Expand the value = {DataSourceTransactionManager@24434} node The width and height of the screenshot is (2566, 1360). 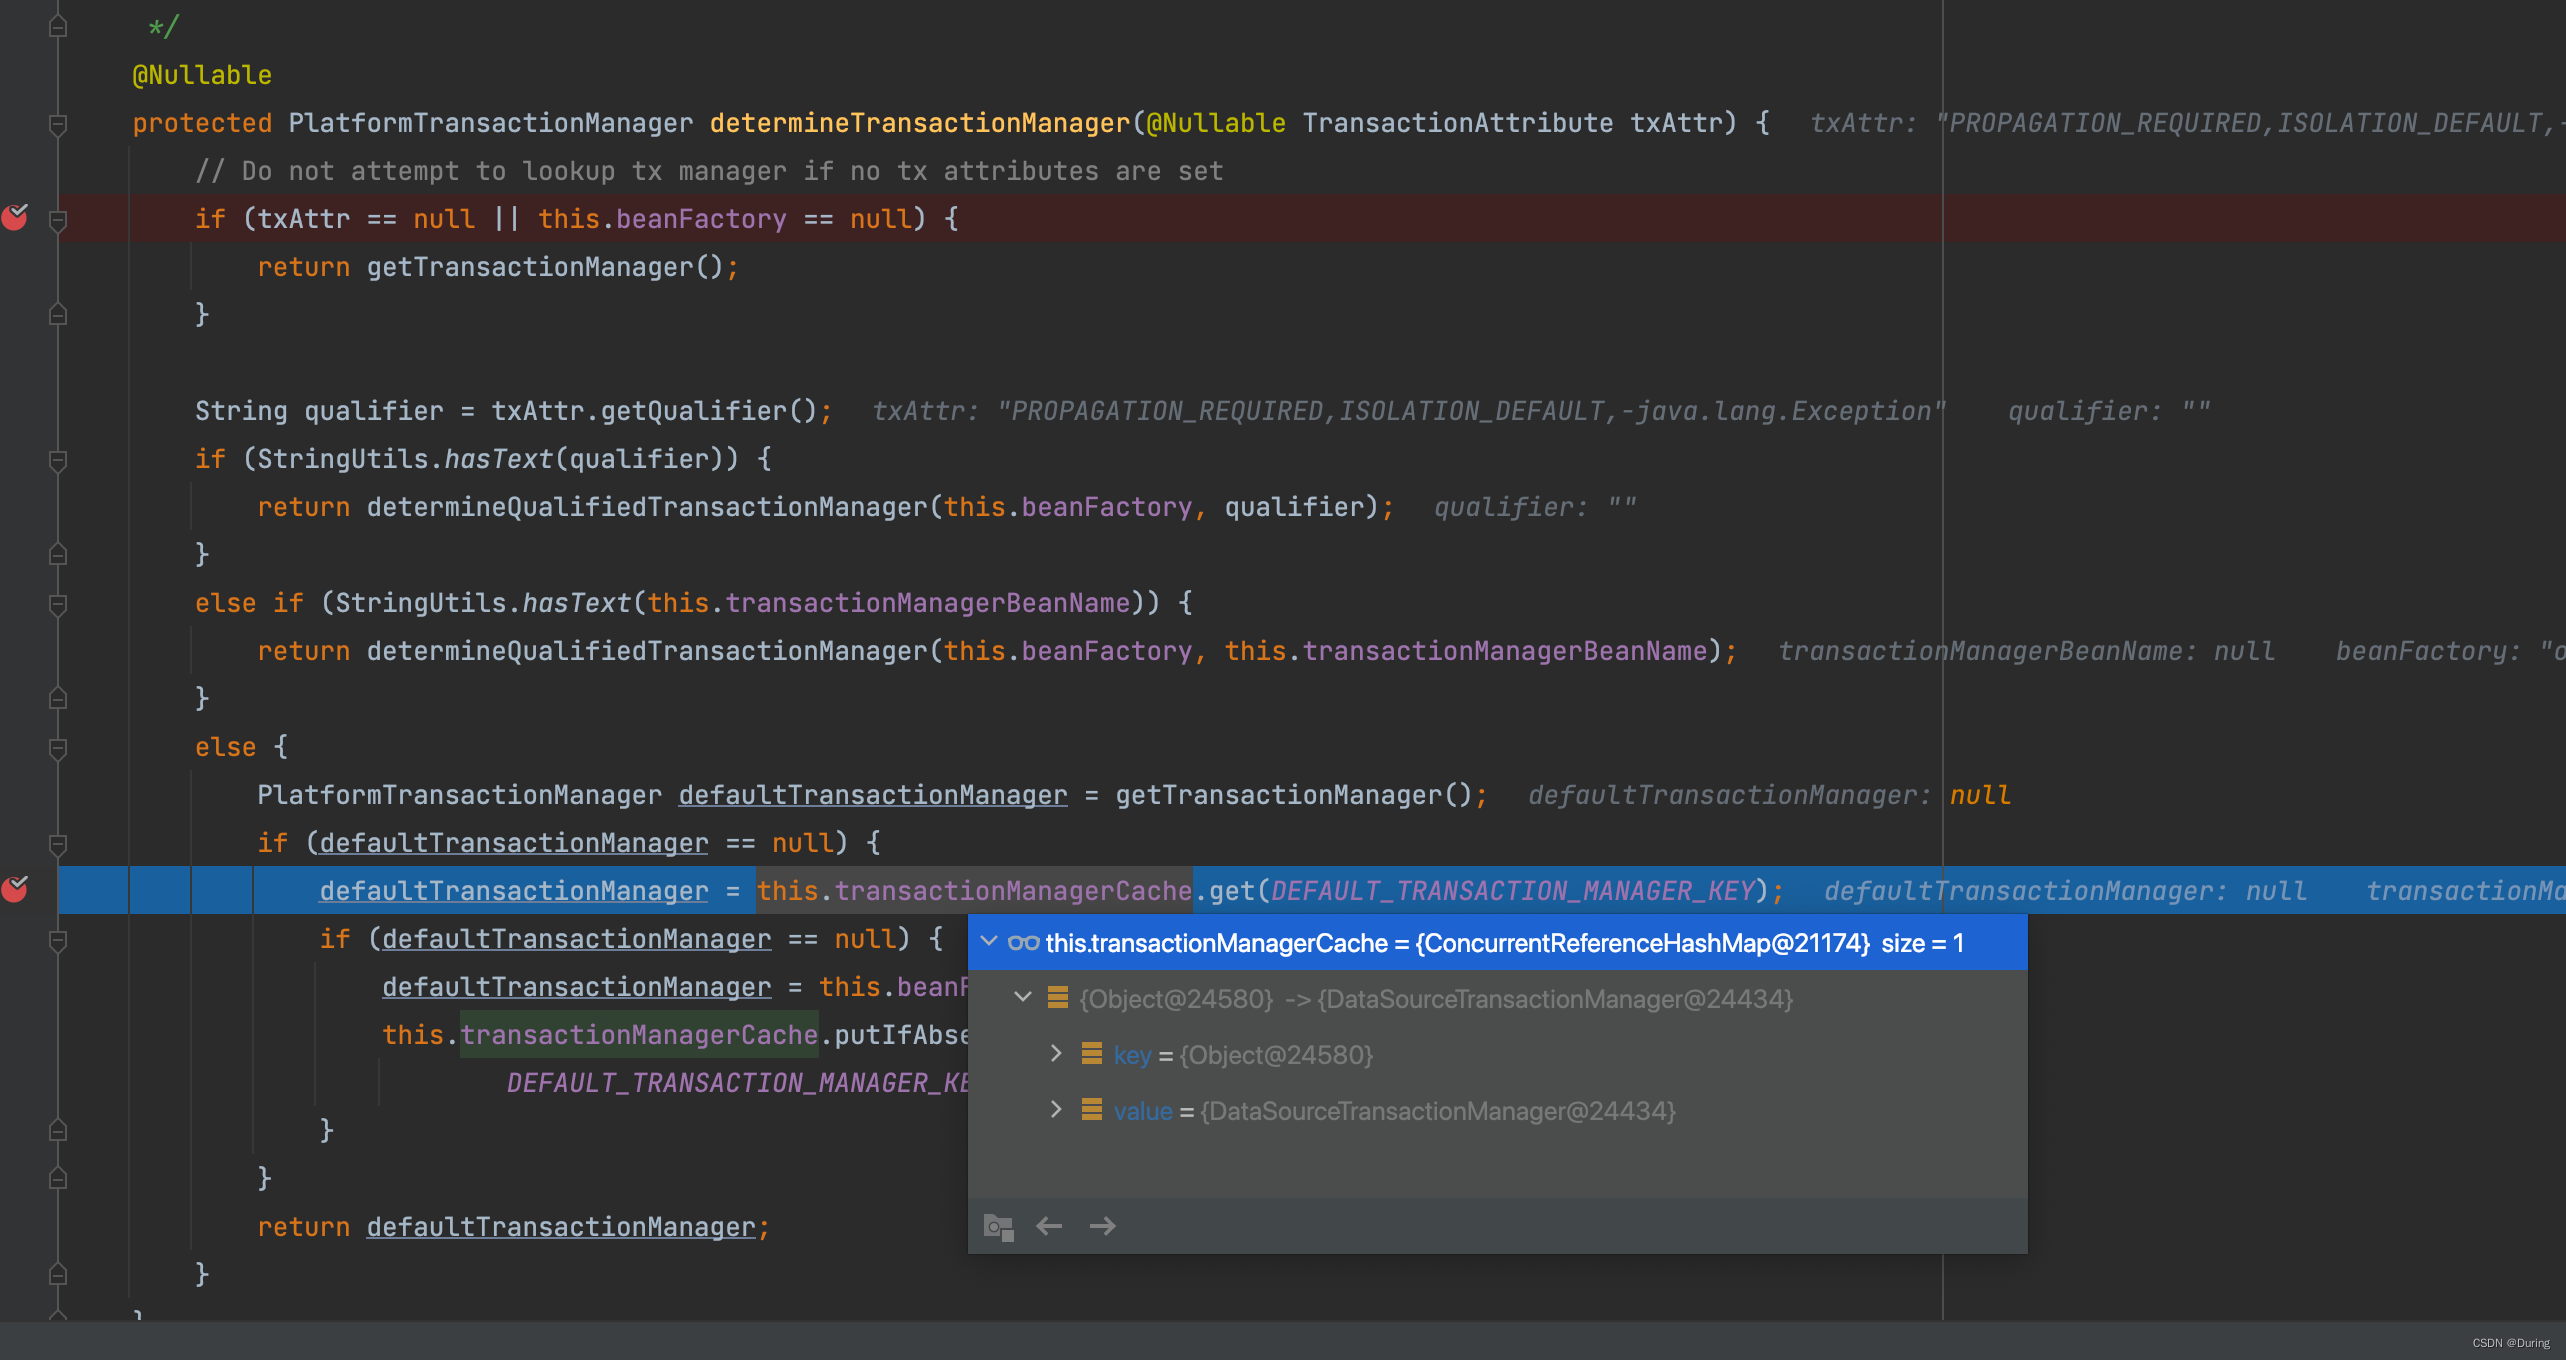(1056, 1110)
